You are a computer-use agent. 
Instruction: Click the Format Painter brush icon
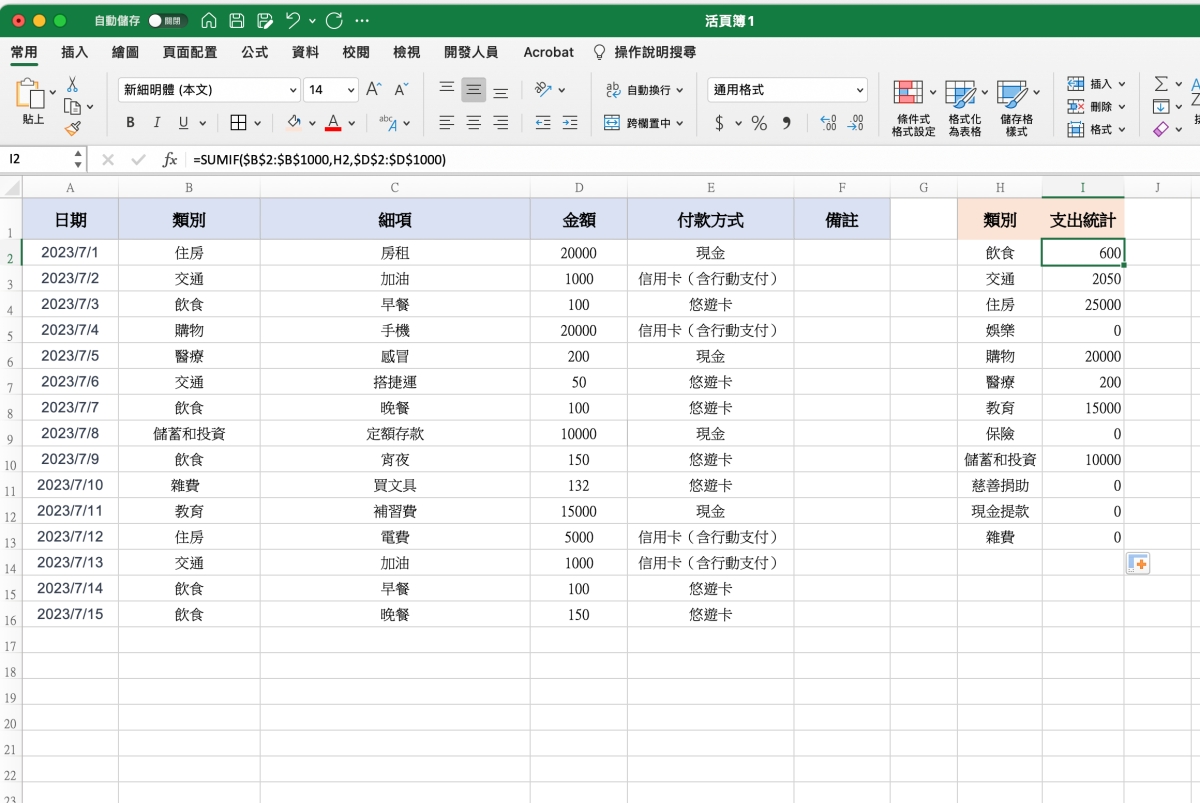click(x=72, y=127)
